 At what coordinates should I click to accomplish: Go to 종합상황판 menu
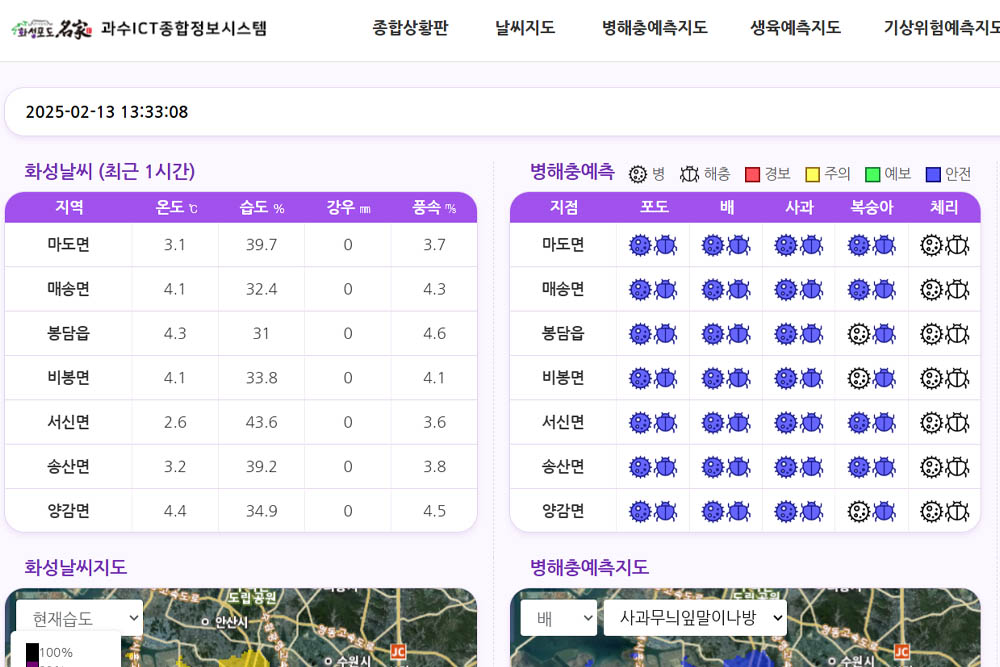point(410,28)
